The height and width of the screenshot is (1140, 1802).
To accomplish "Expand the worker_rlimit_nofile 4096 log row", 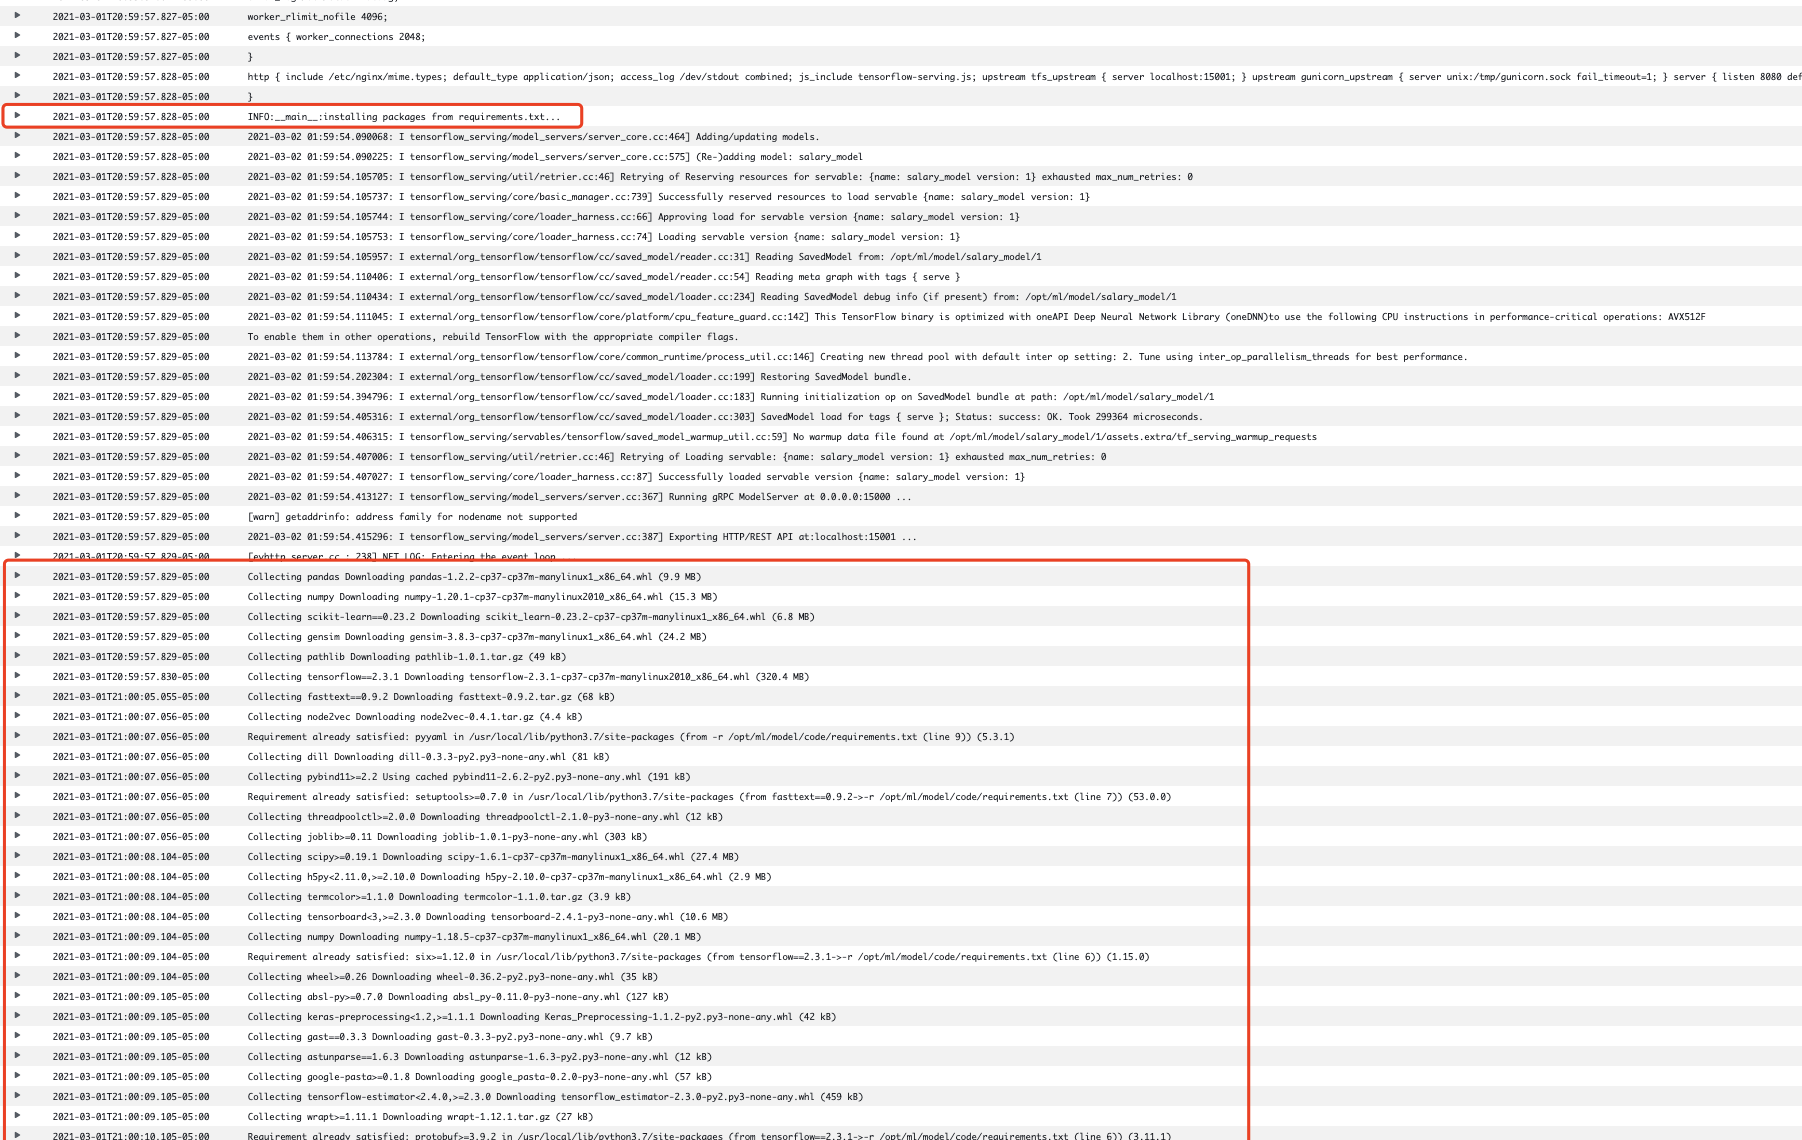I will [x=17, y=16].
